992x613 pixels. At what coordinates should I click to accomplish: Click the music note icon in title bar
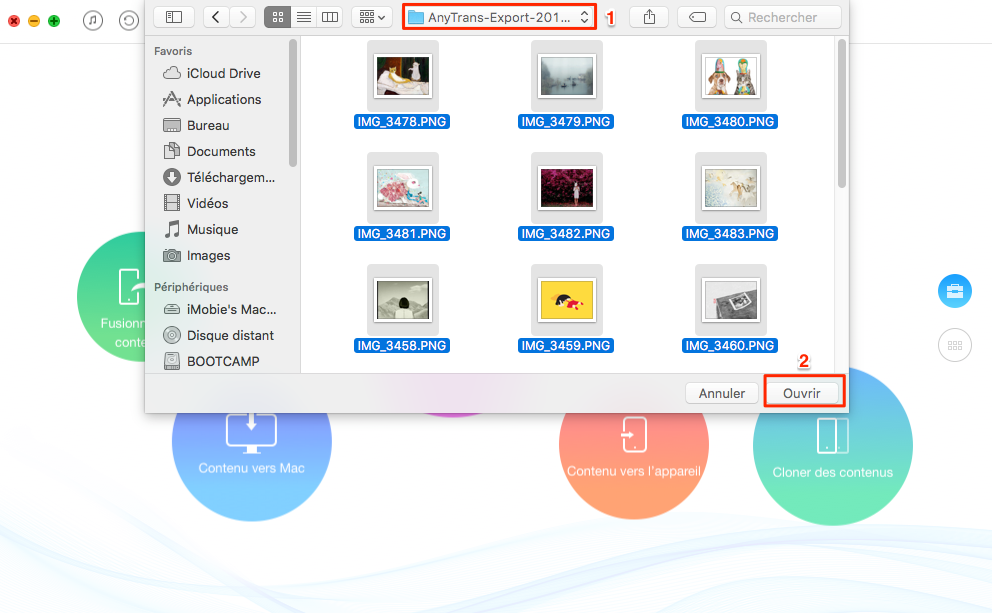(x=93, y=20)
